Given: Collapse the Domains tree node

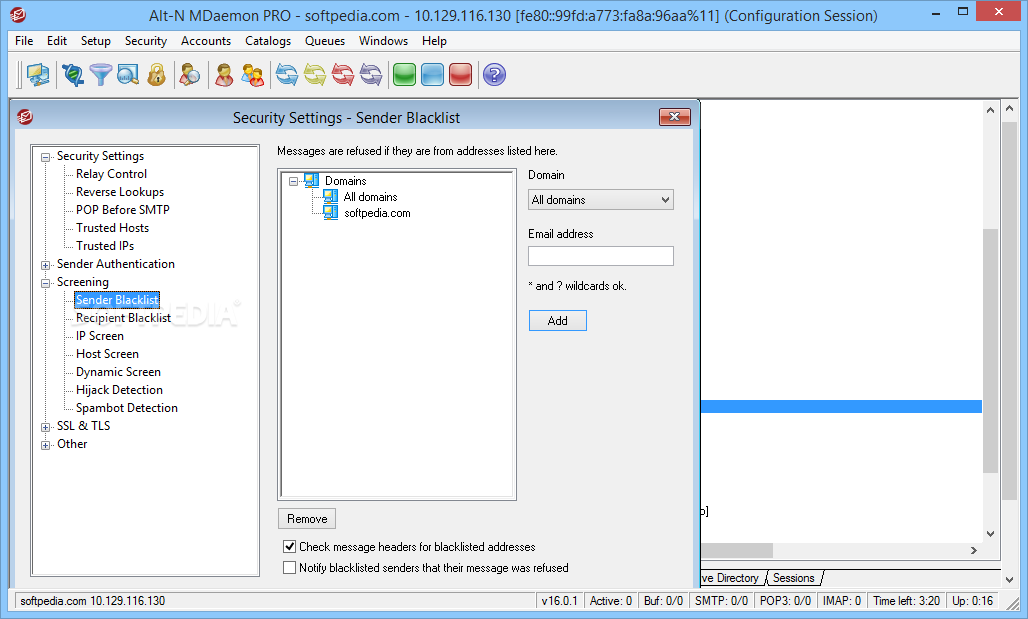Looking at the screenshot, I should point(294,182).
